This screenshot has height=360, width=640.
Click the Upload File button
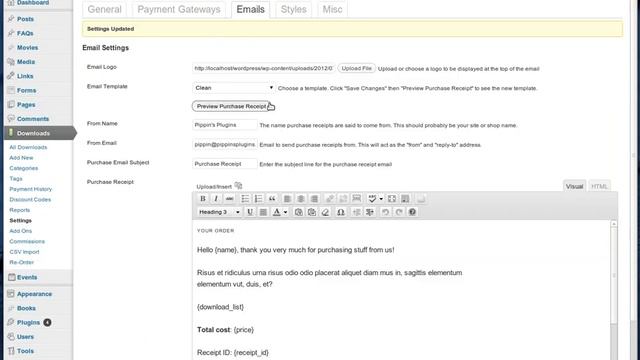point(357,68)
